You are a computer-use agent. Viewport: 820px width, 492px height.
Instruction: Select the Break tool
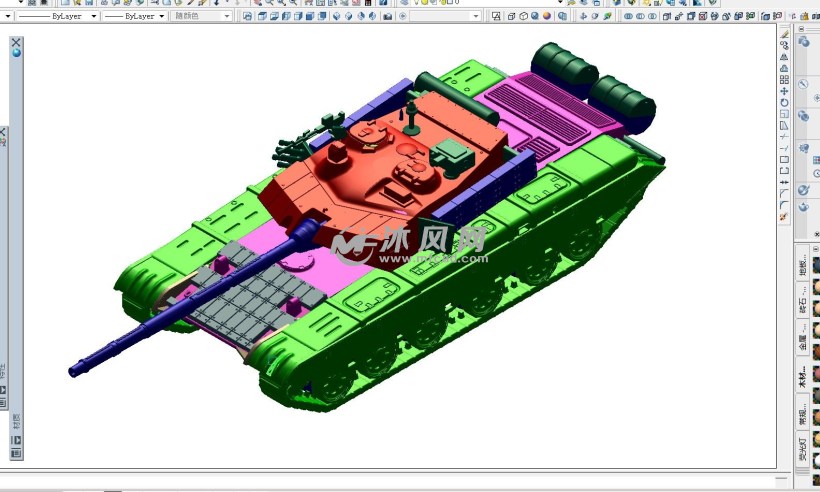pyautogui.click(x=784, y=170)
